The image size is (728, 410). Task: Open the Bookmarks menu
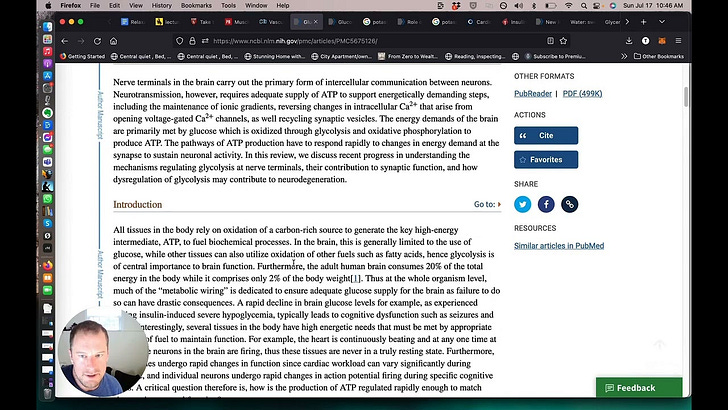[x=196, y=6]
